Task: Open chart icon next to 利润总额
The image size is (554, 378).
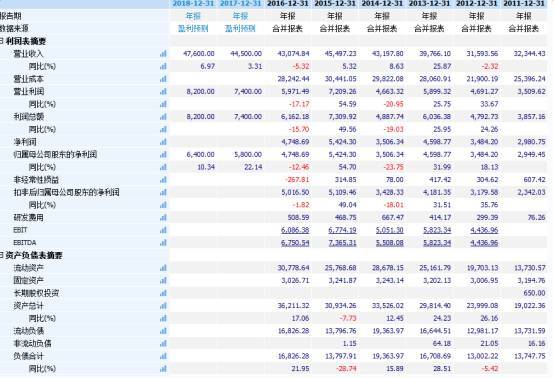Action: tap(163, 117)
